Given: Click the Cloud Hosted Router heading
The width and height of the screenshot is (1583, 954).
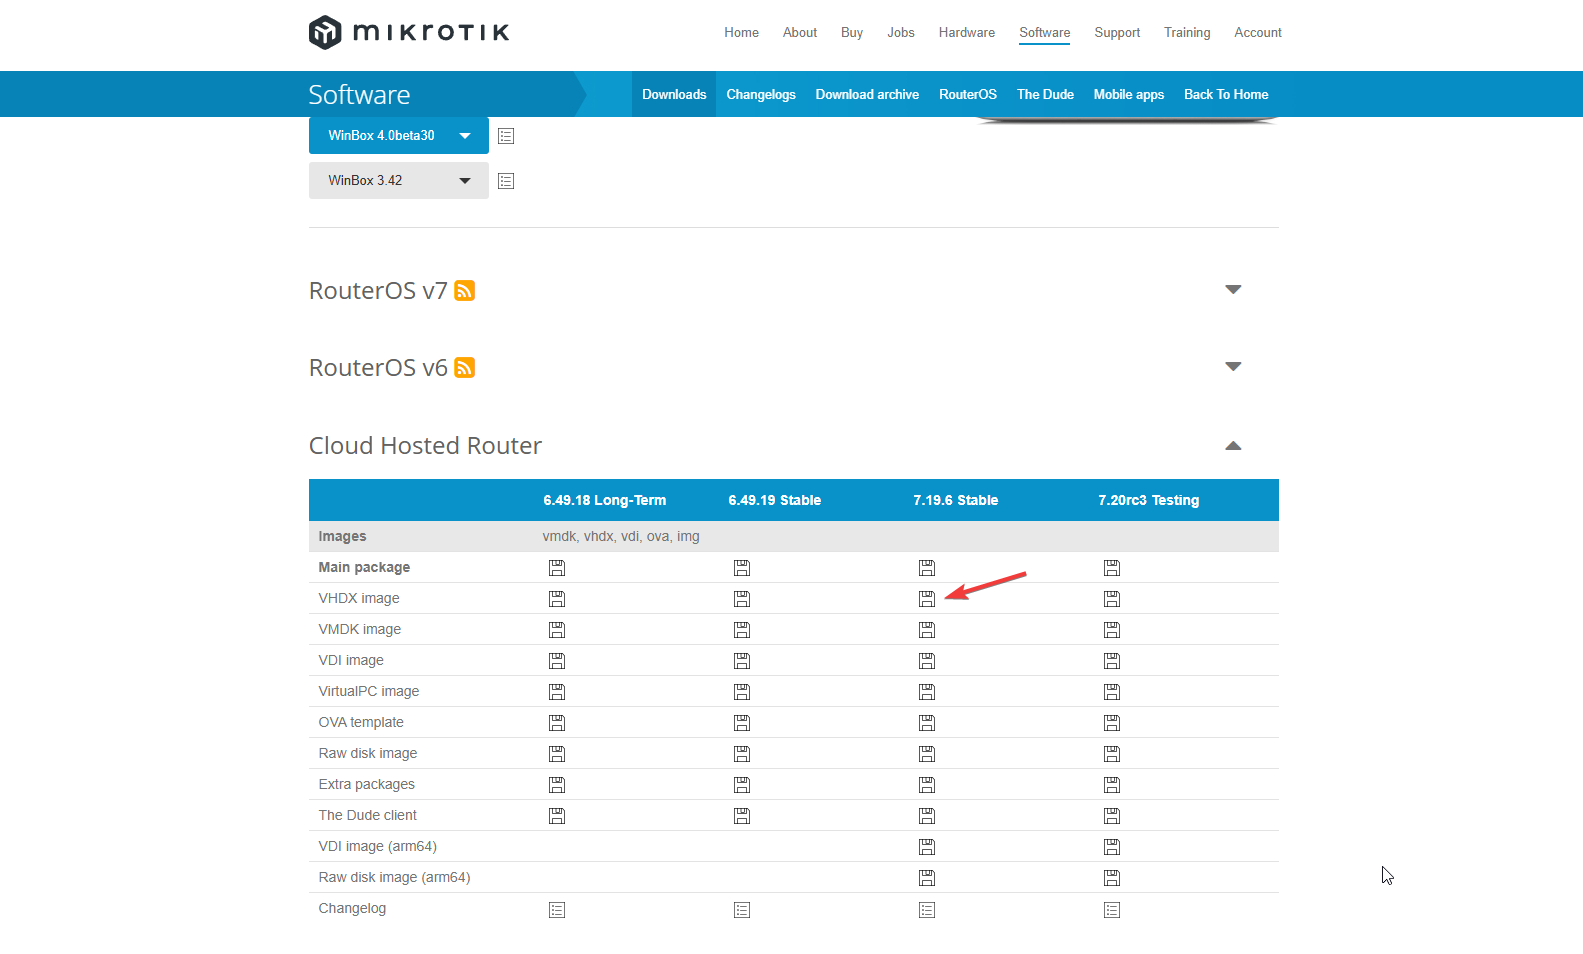Looking at the screenshot, I should [425, 445].
